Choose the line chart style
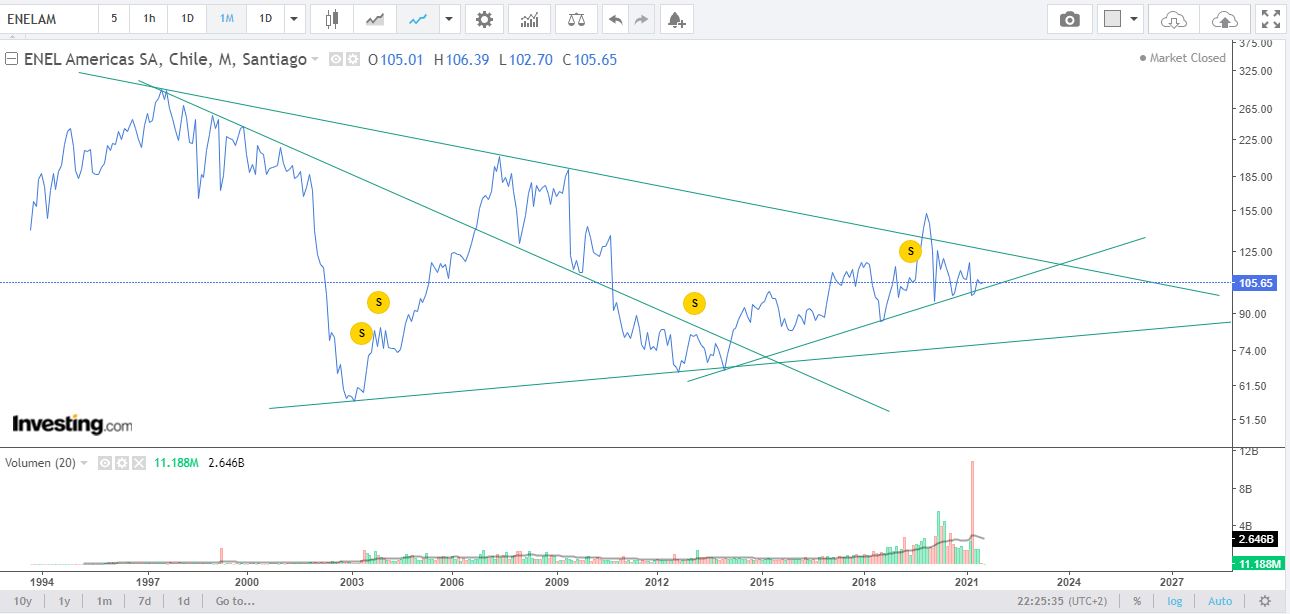Screen dimensions: 1290x614 click(x=418, y=19)
